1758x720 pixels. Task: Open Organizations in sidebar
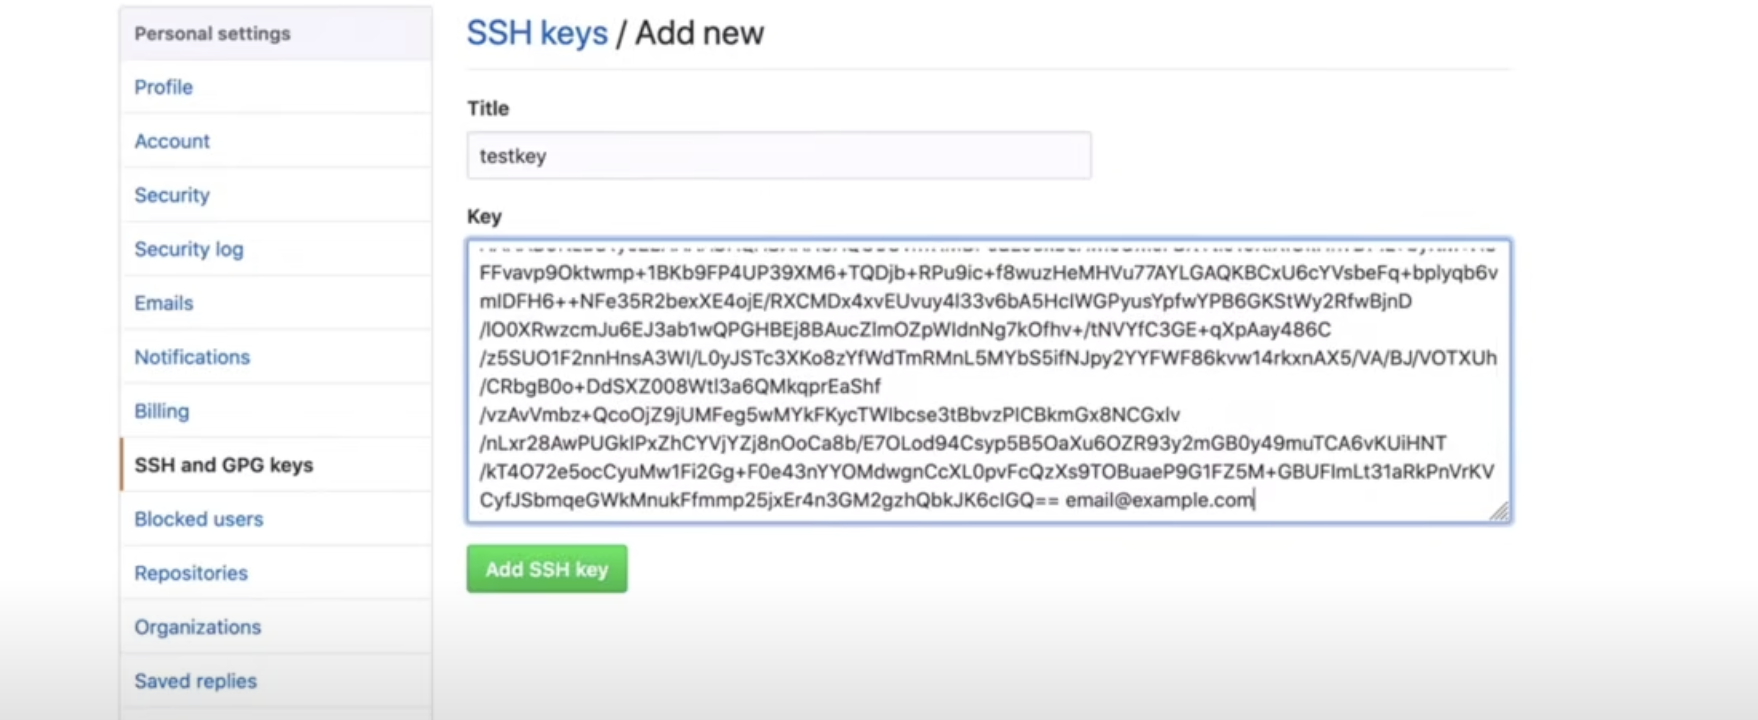[x=198, y=627]
